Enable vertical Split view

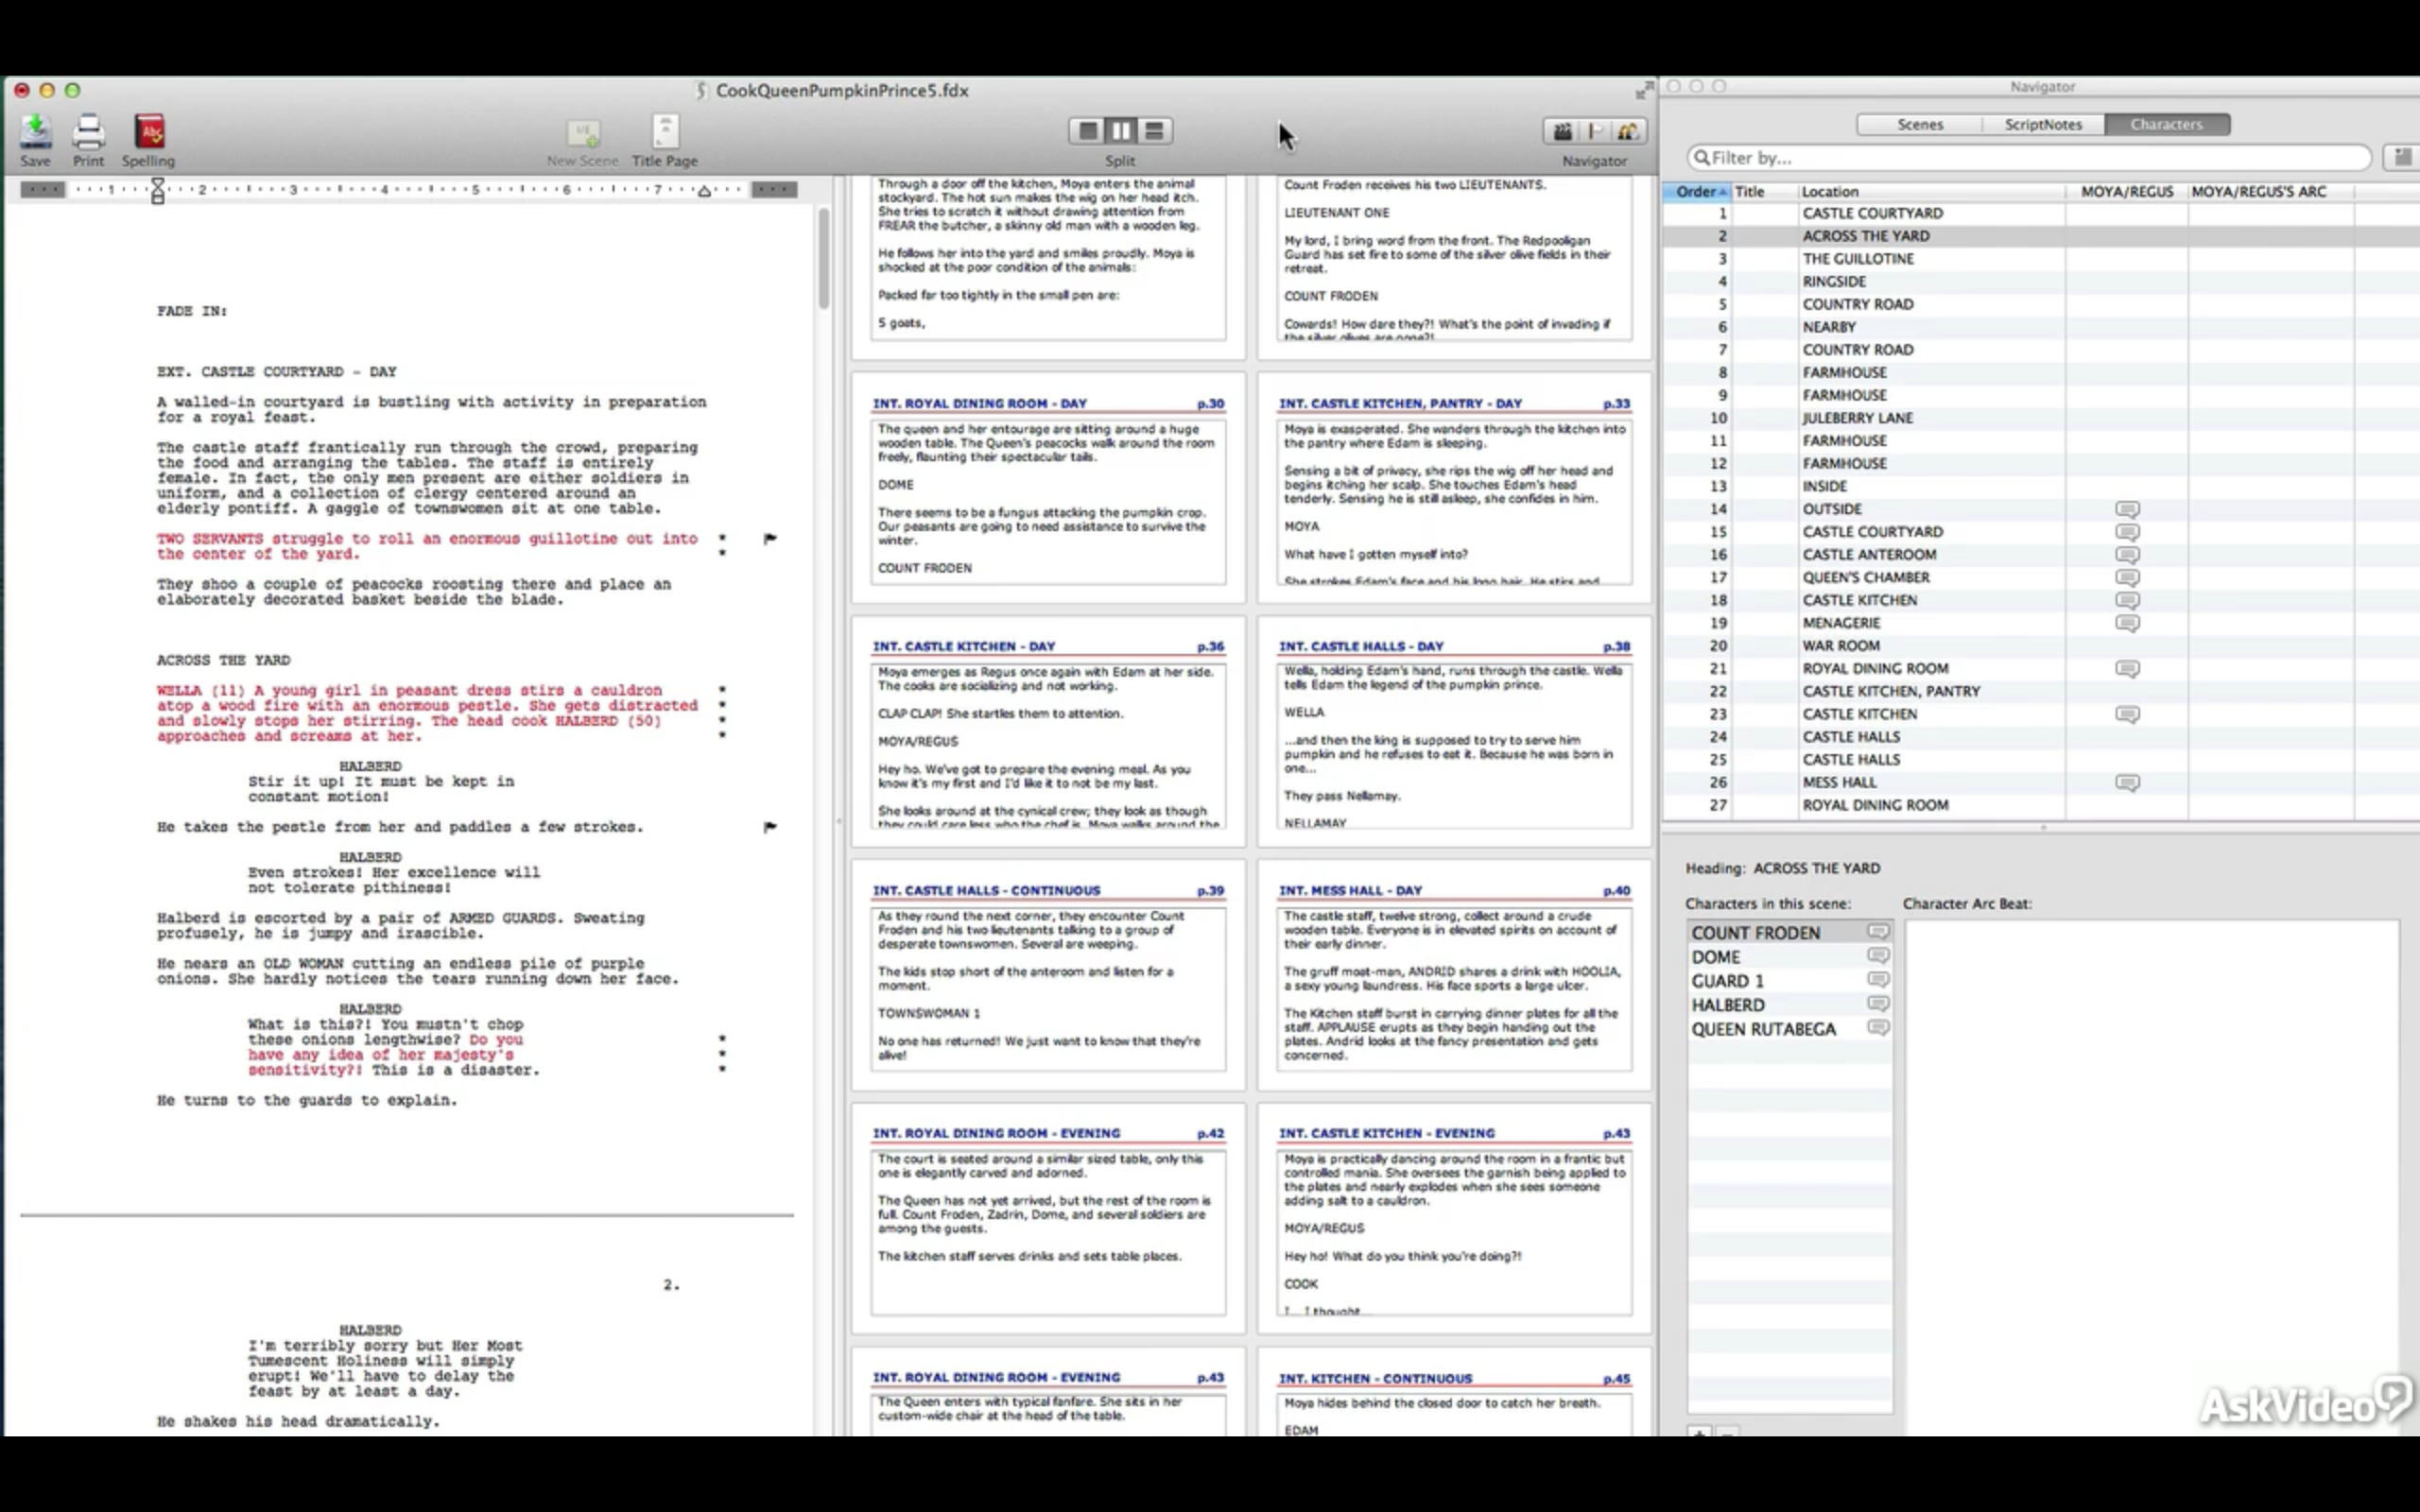click(1119, 130)
